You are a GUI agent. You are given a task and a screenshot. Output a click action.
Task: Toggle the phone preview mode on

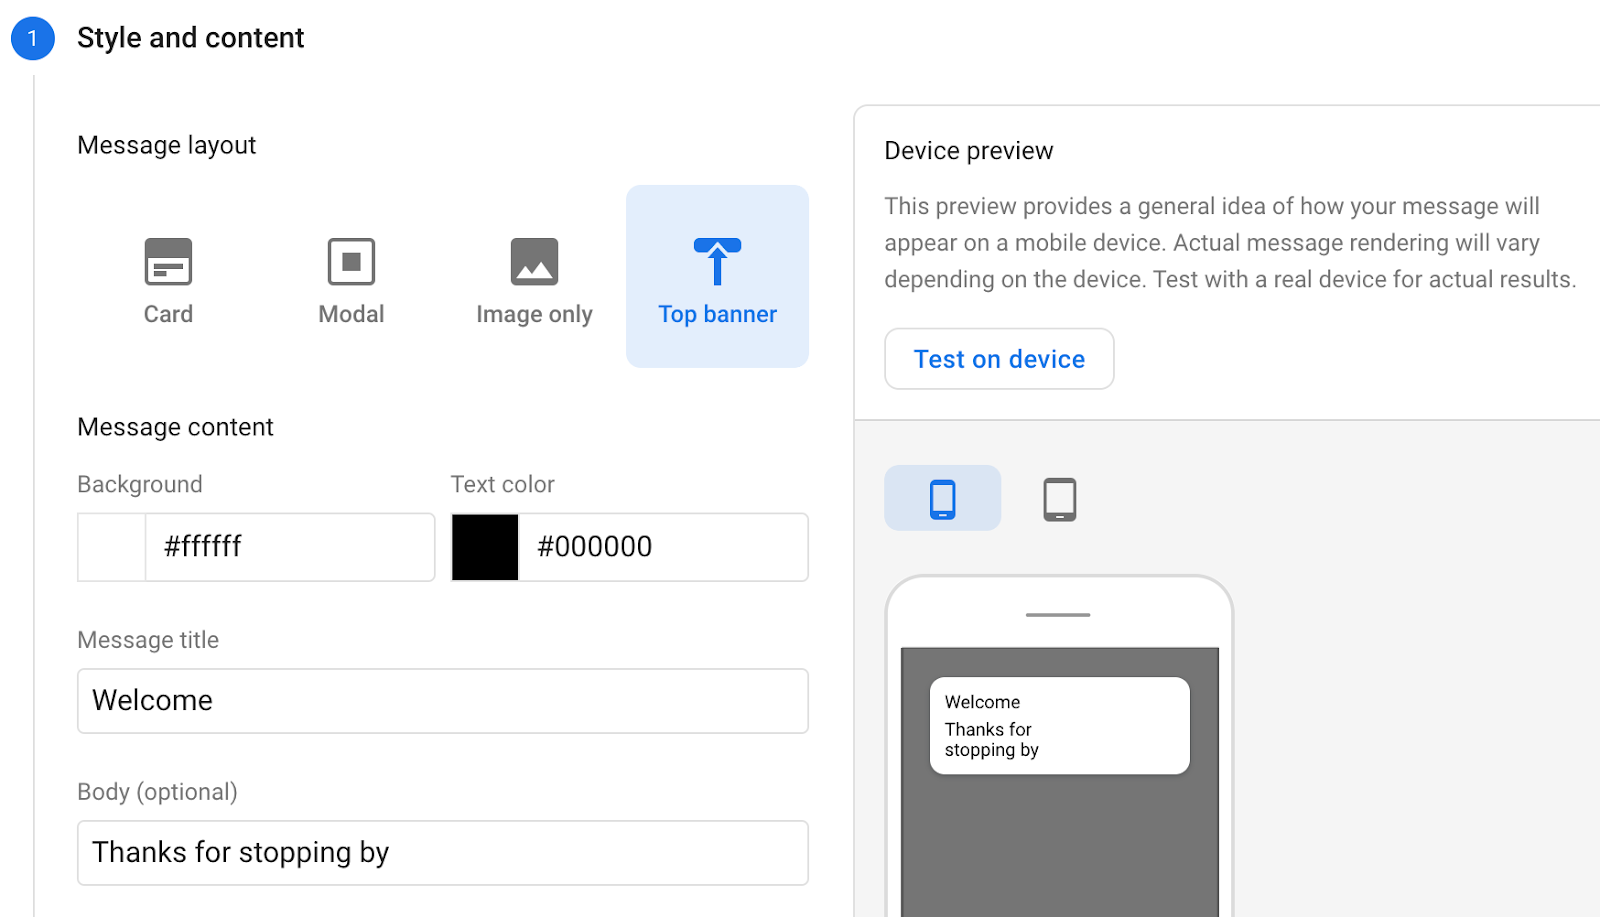coord(941,497)
